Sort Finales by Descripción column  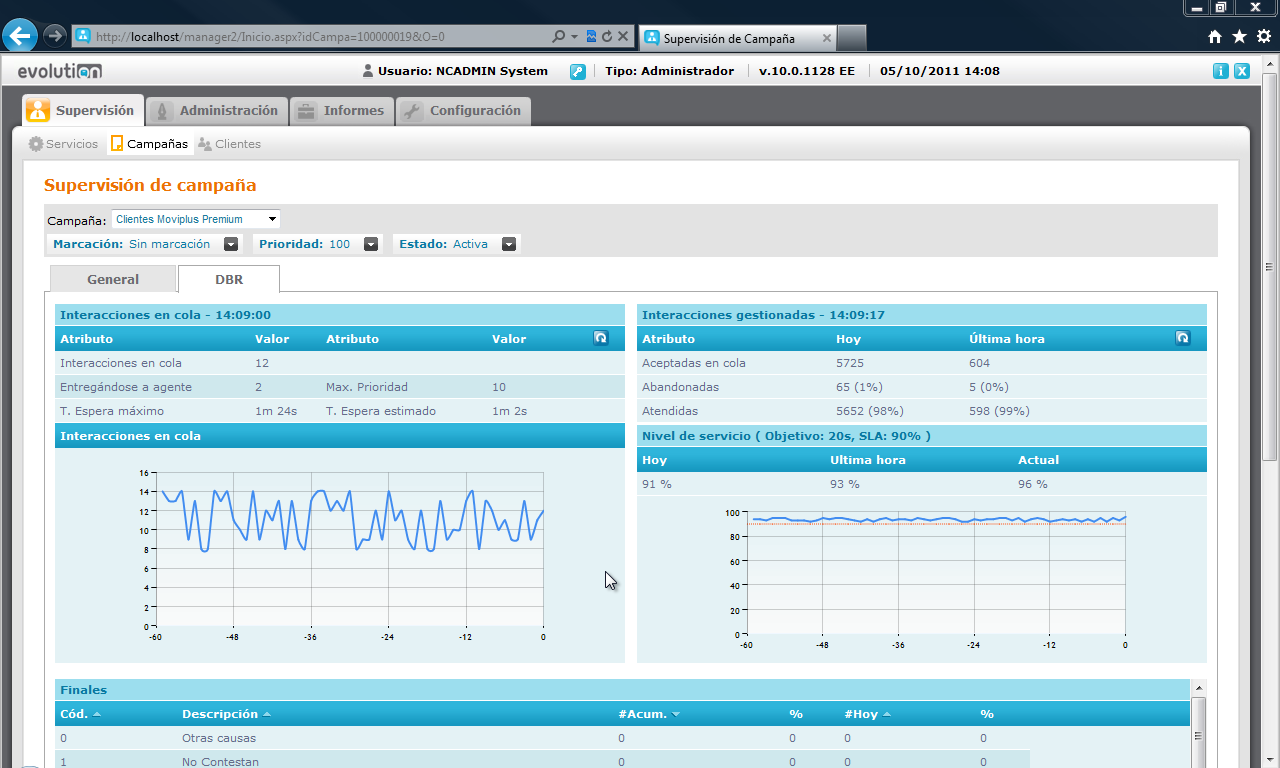[226, 714]
